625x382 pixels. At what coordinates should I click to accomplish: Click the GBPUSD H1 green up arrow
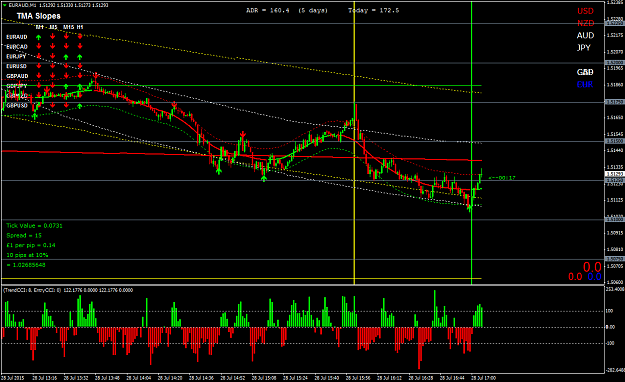coord(80,106)
